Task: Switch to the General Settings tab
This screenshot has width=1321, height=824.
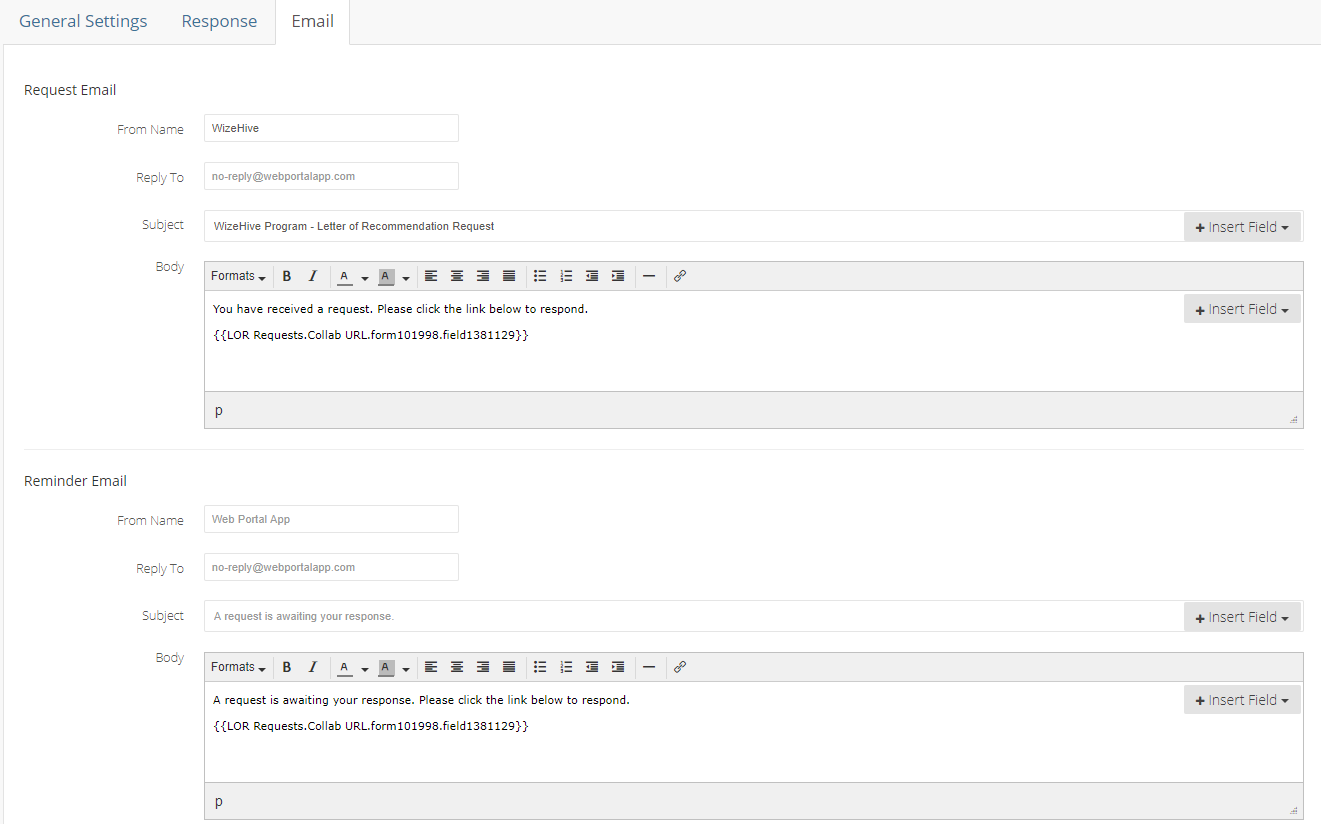Action: tap(83, 21)
